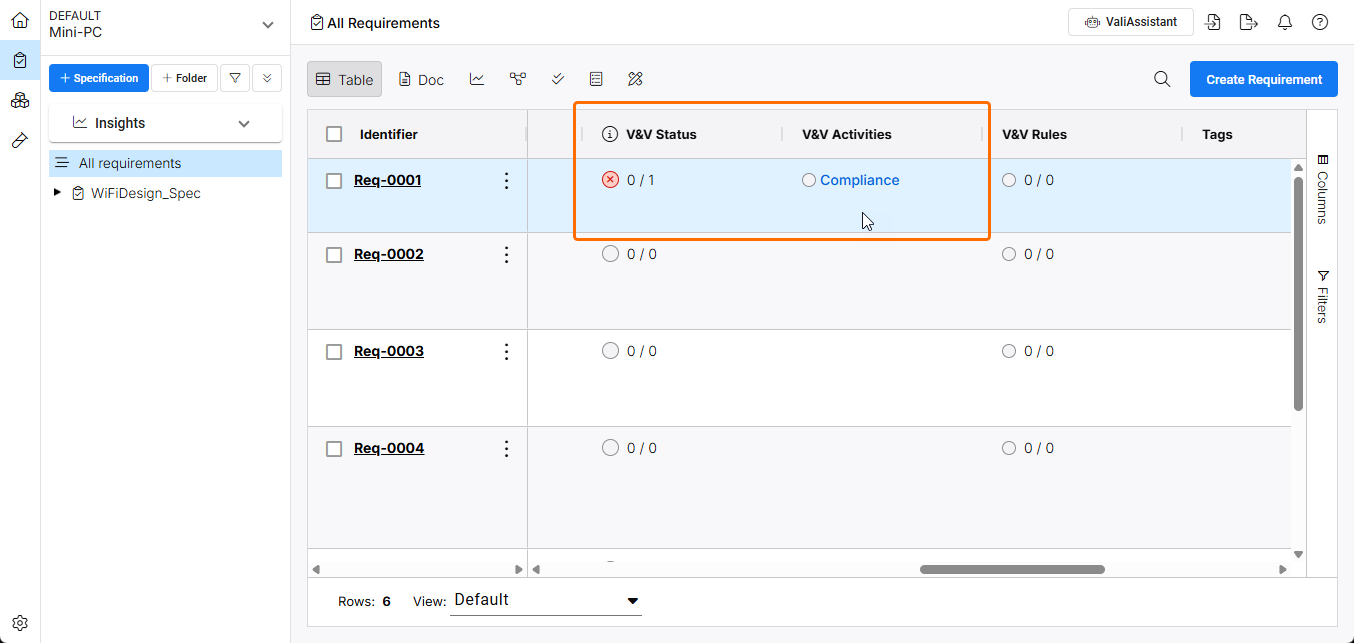Image resolution: width=1354 pixels, height=643 pixels.
Task: Expand the WiFiDesign_Spec tree node
Action: click(x=57, y=193)
